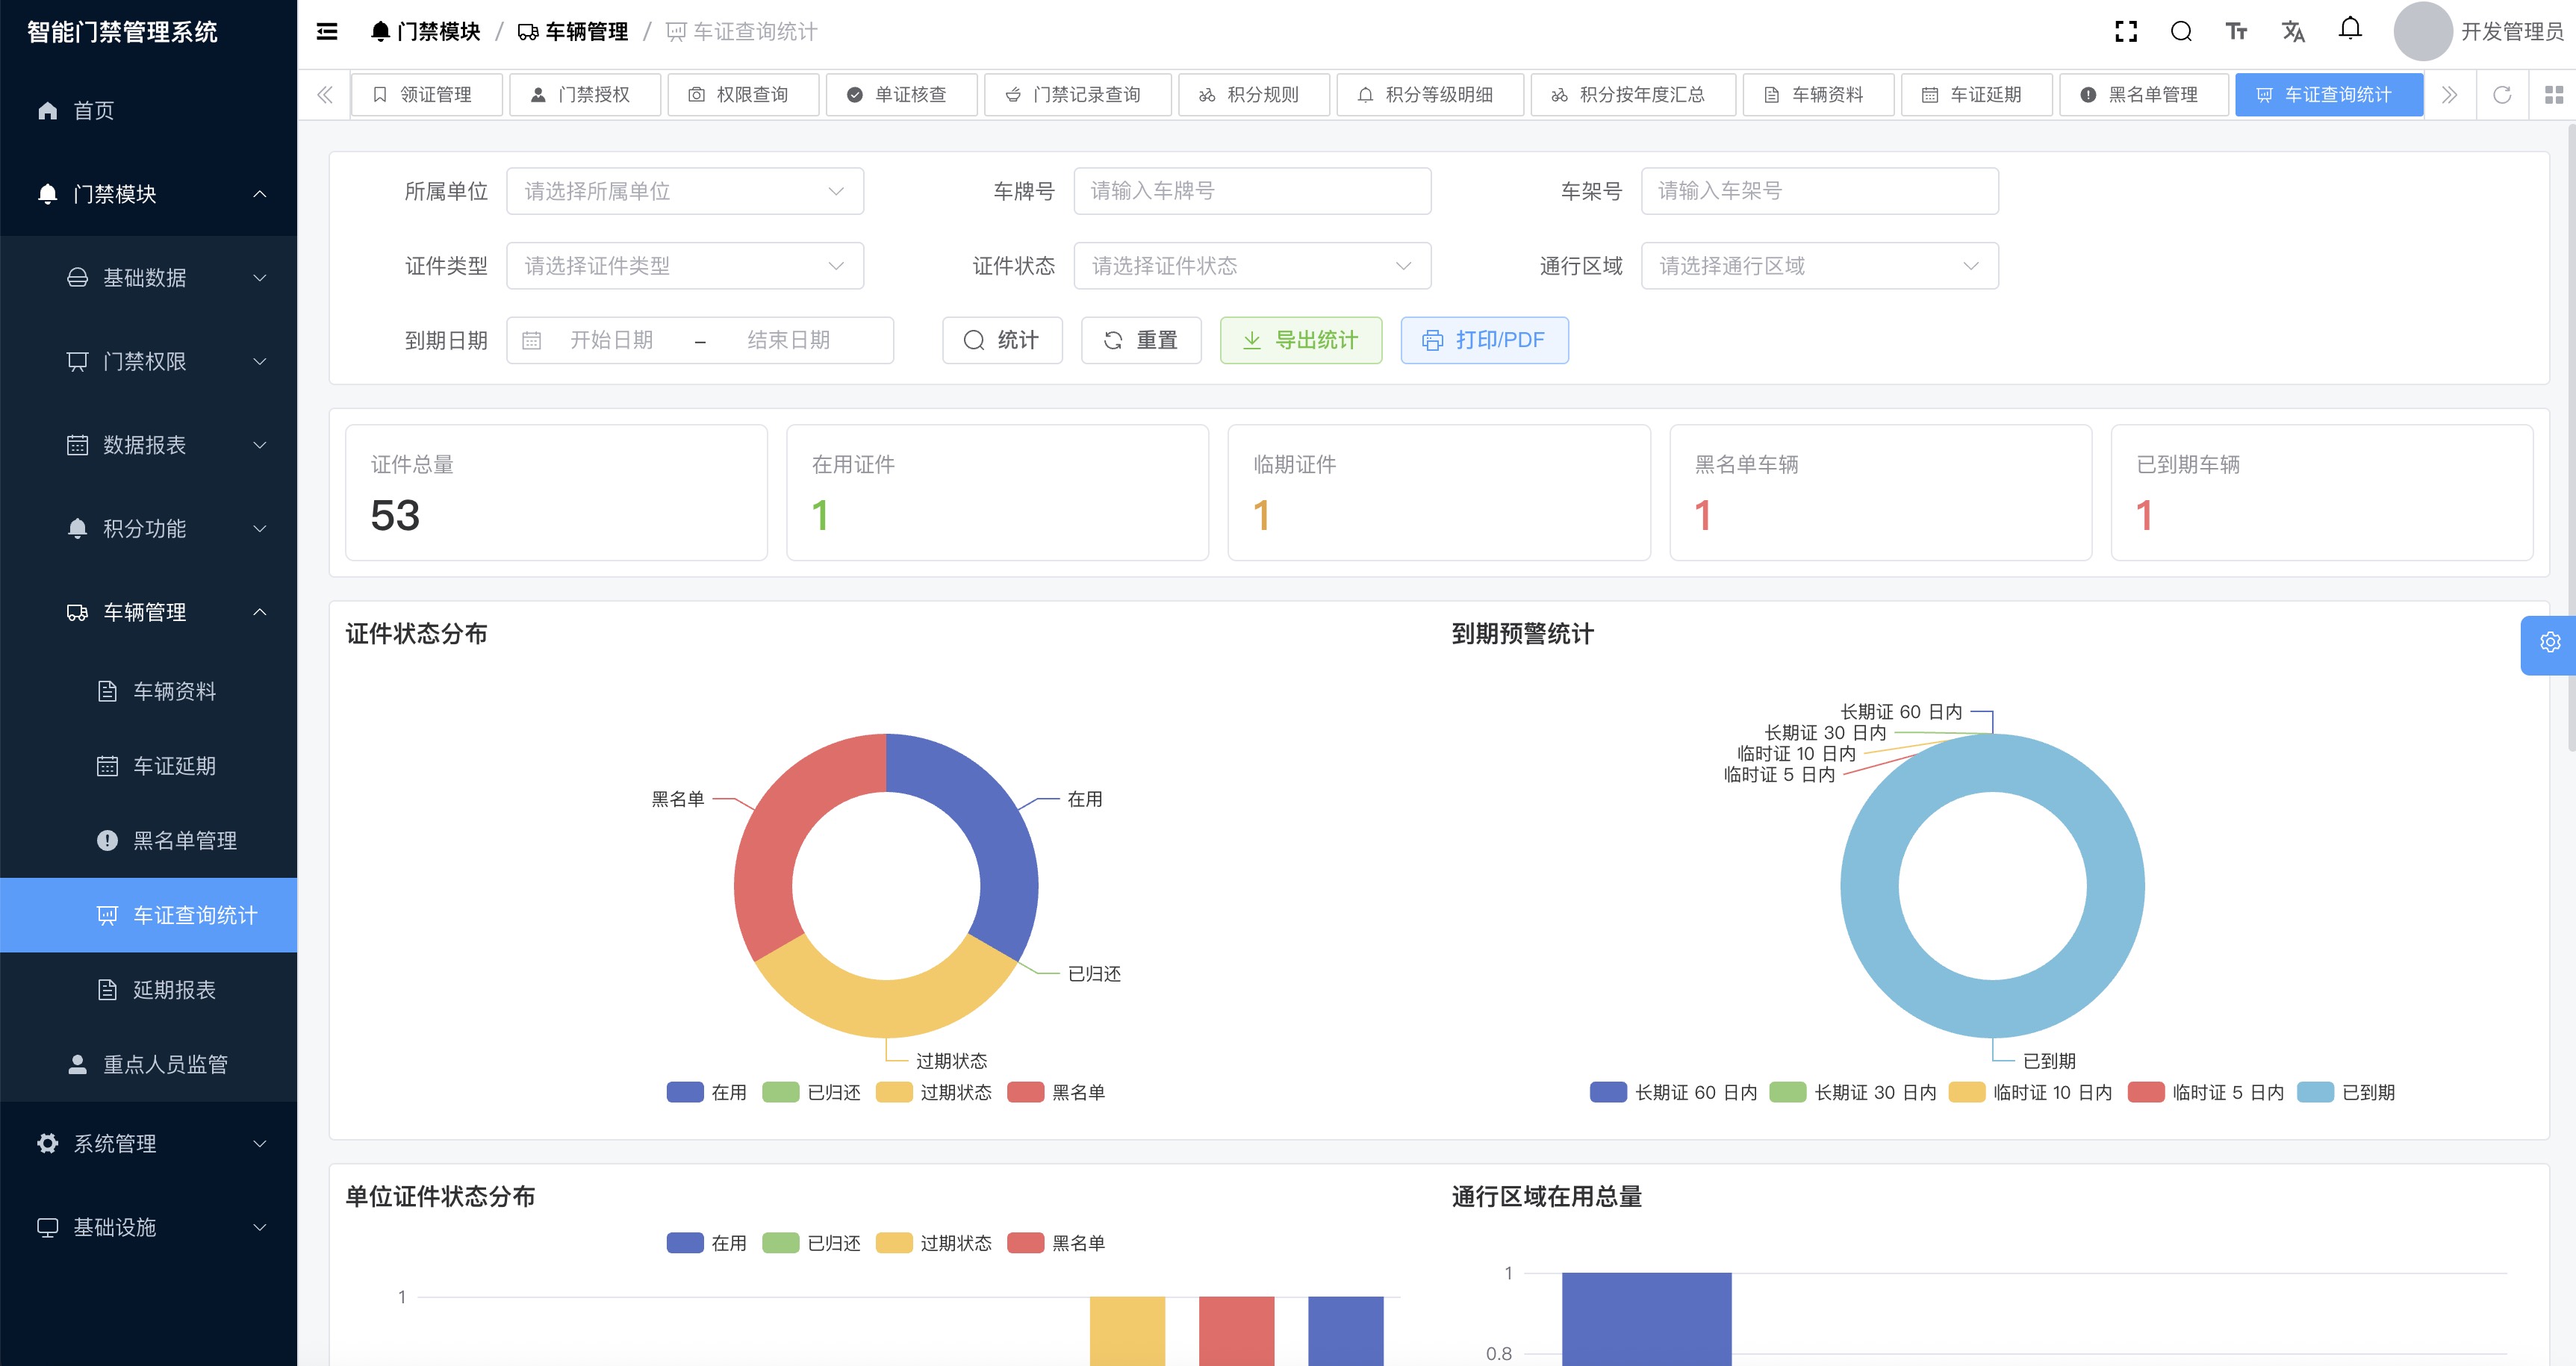Collapse the 车辆管理 submenu
Screen dimensions: 2576x1366
(x=148, y=613)
